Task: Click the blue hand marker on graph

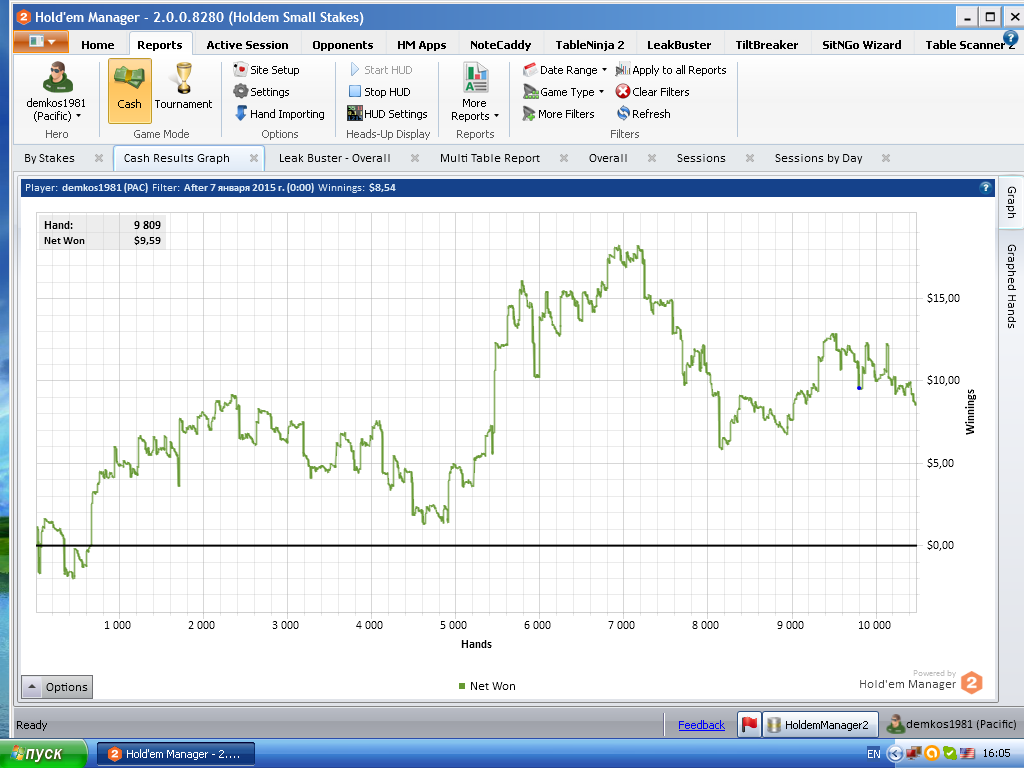Action: [x=859, y=388]
